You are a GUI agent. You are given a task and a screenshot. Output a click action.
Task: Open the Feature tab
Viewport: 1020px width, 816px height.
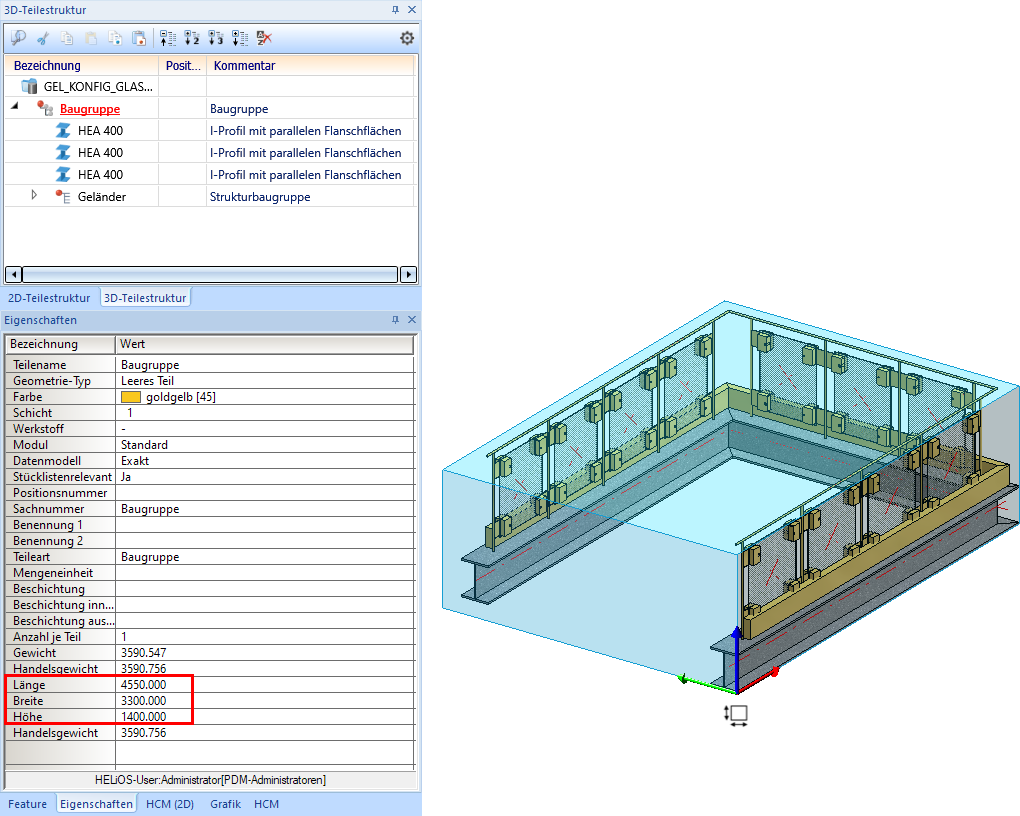tap(28, 804)
